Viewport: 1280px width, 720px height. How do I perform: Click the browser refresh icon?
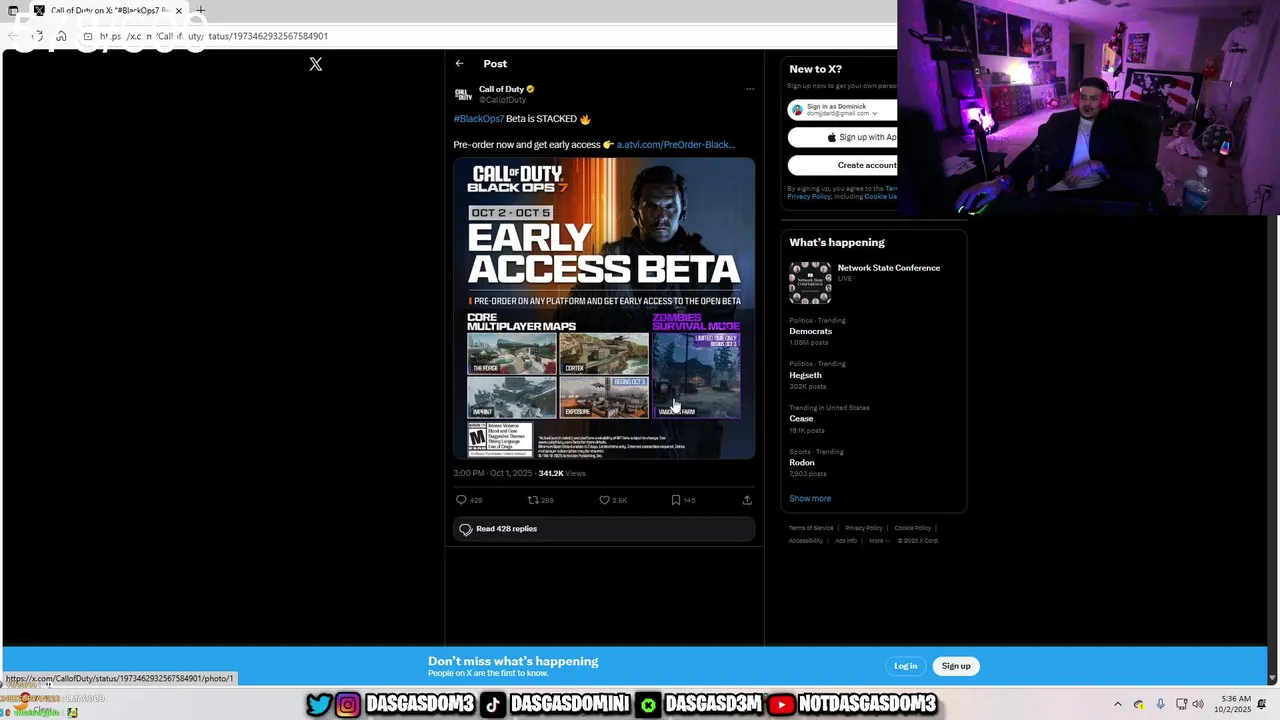37,36
